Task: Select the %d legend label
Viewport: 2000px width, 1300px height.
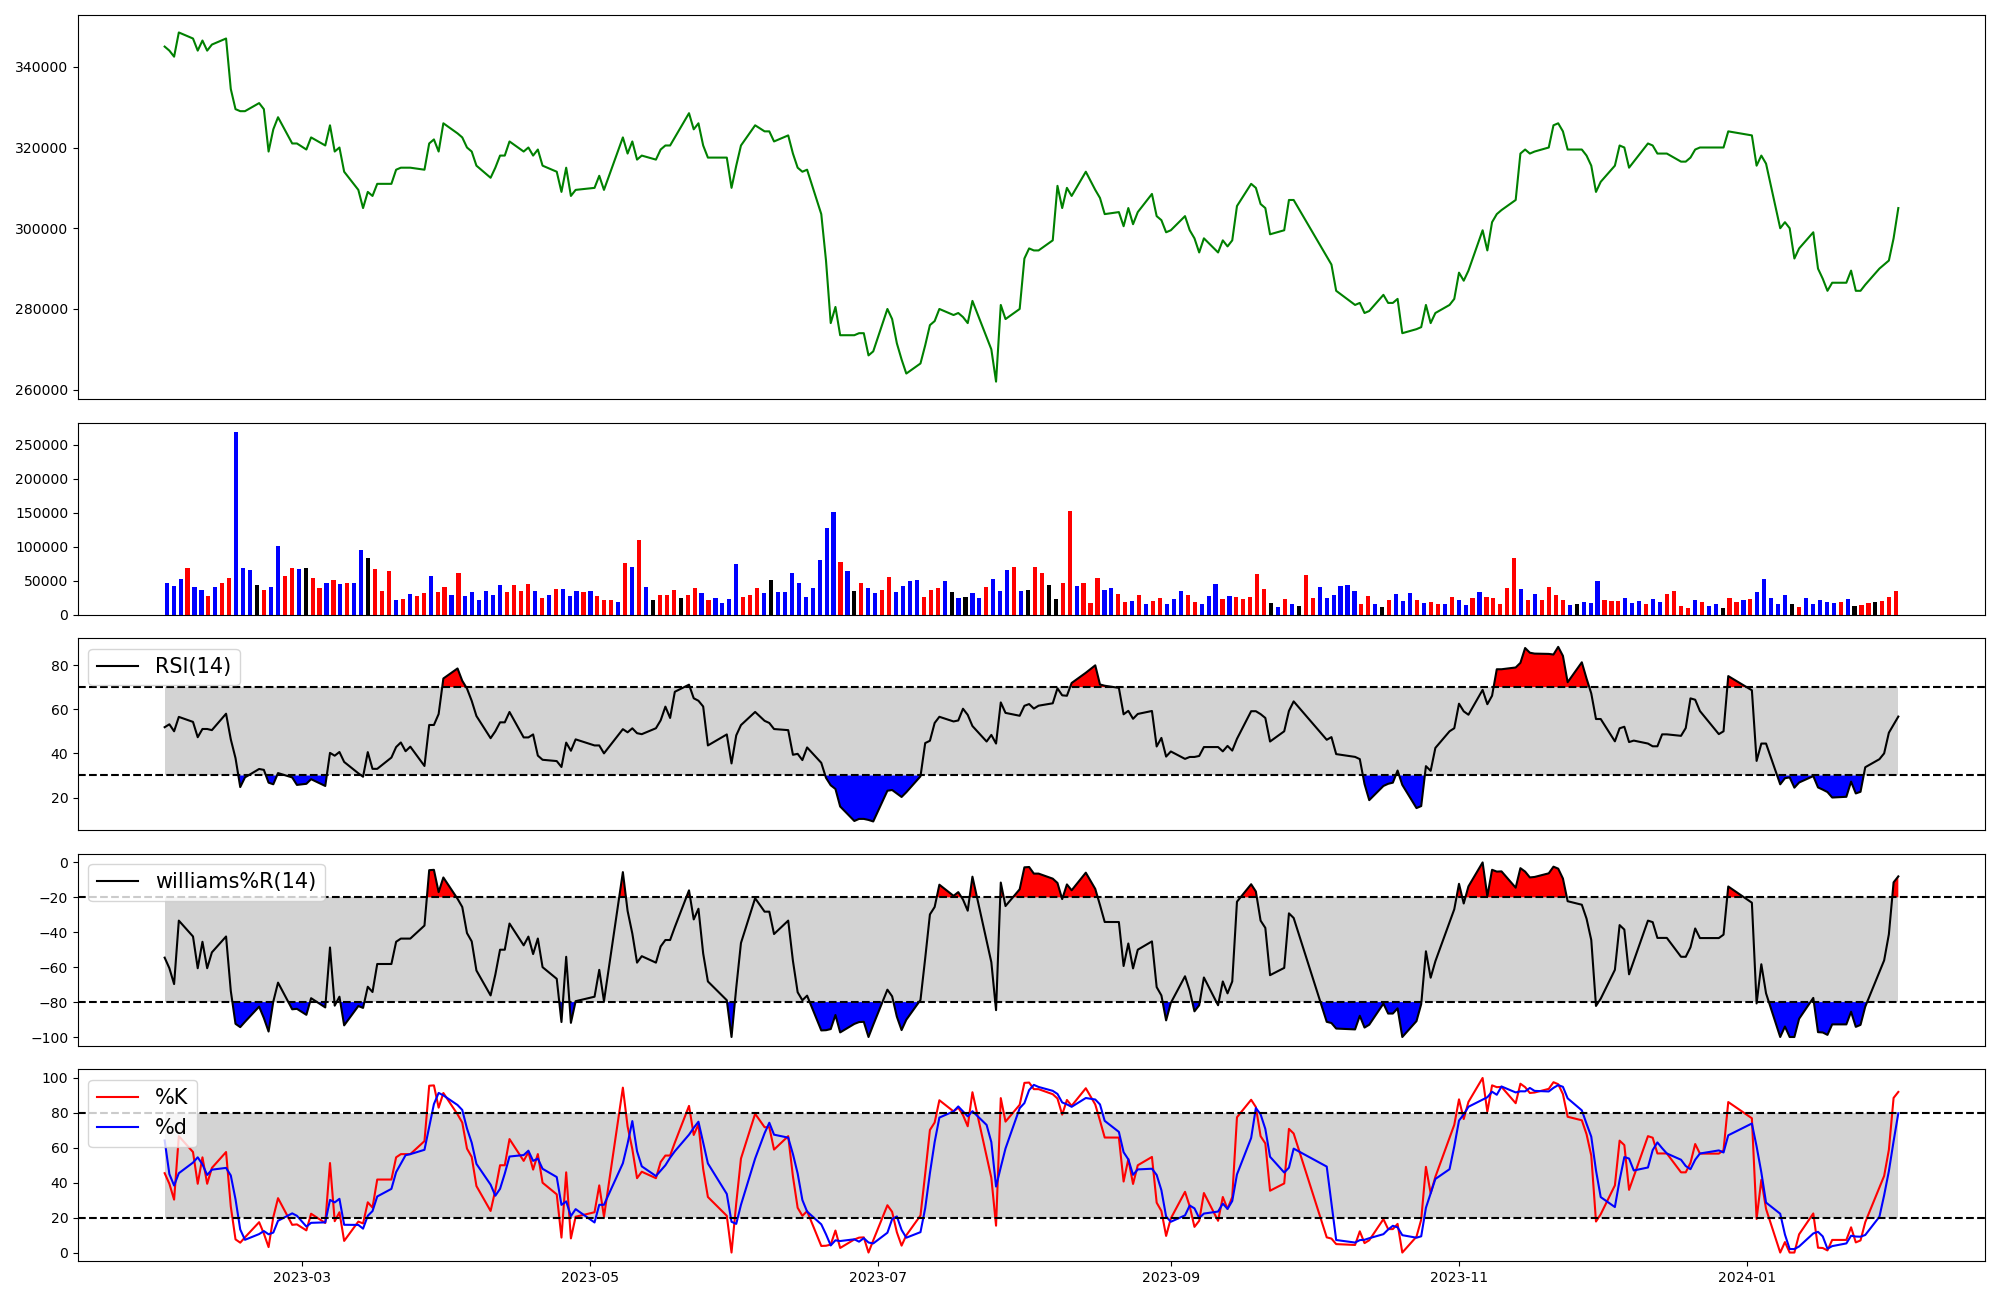Action: 171,1128
